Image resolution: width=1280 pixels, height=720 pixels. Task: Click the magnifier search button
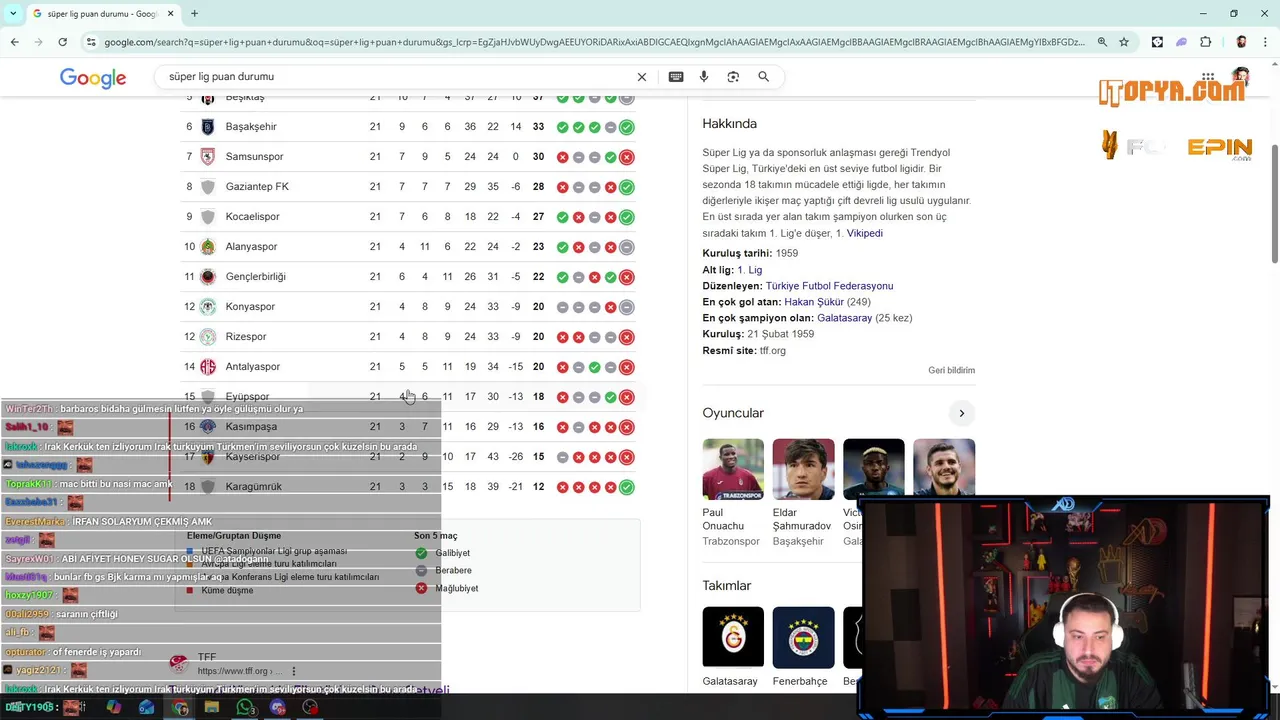click(763, 77)
